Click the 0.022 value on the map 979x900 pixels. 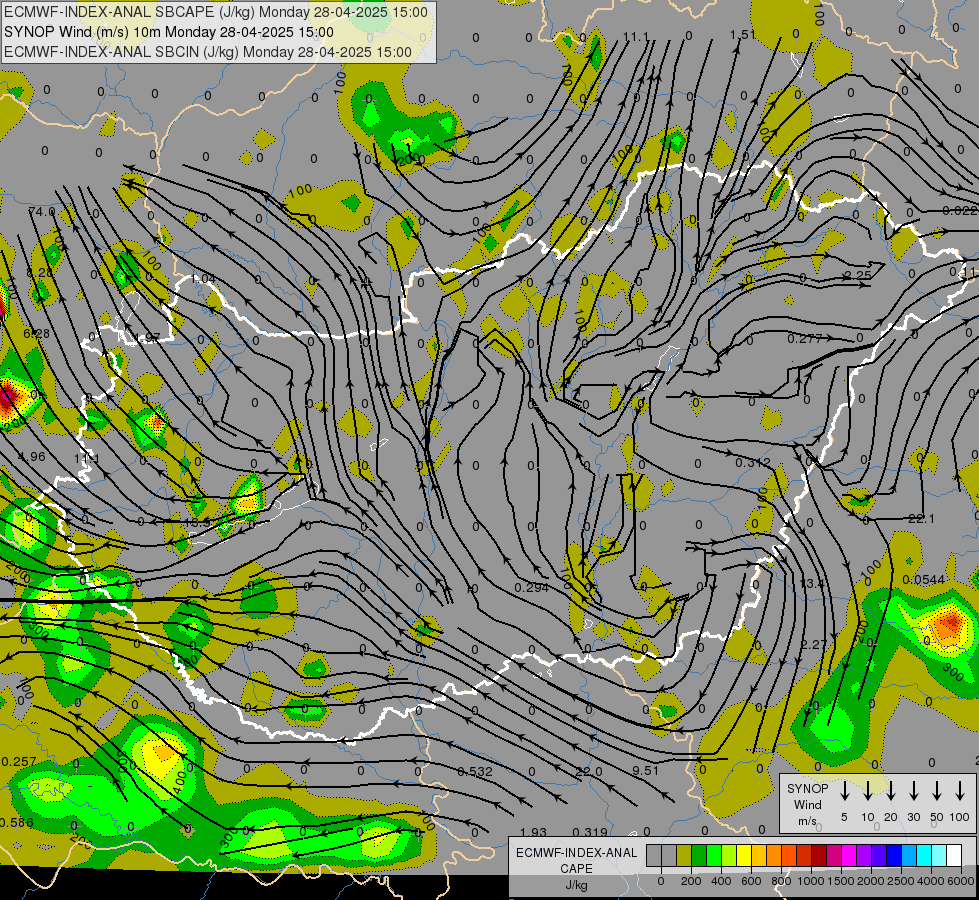pyautogui.click(x=959, y=210)
